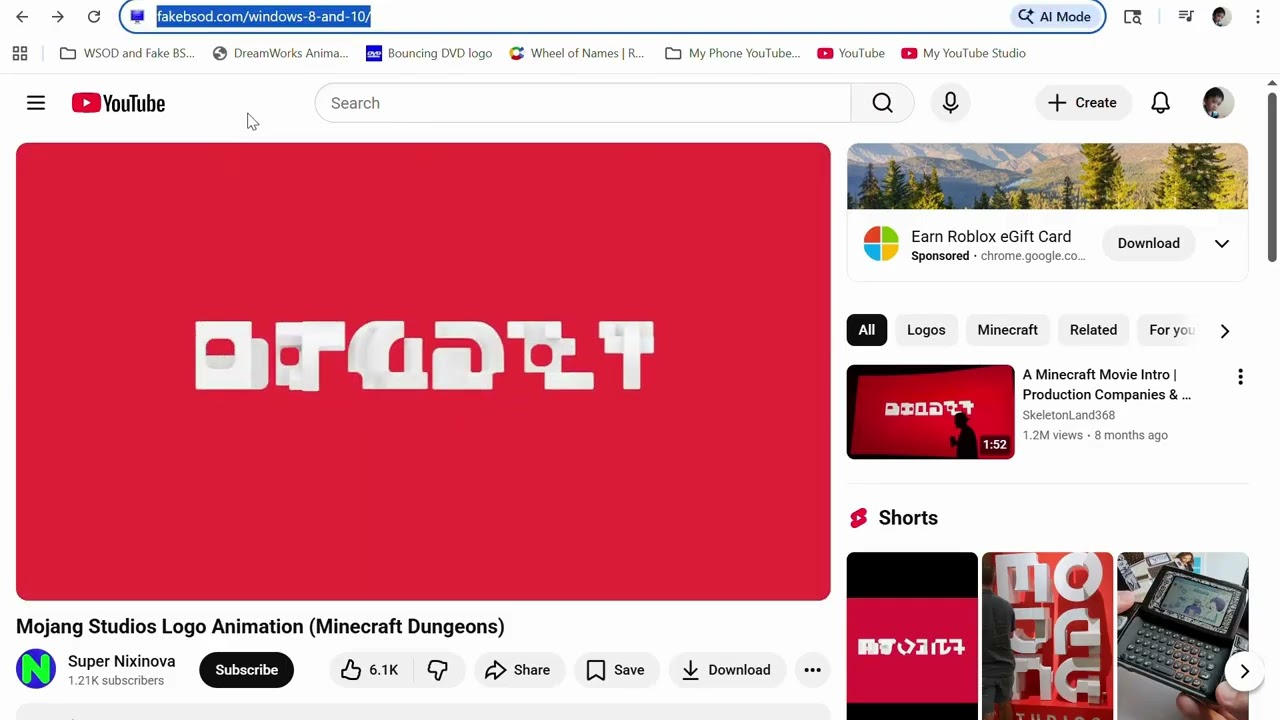
Task: Open the YouTube account avatar menu
Action: (x=1218, y=103)
